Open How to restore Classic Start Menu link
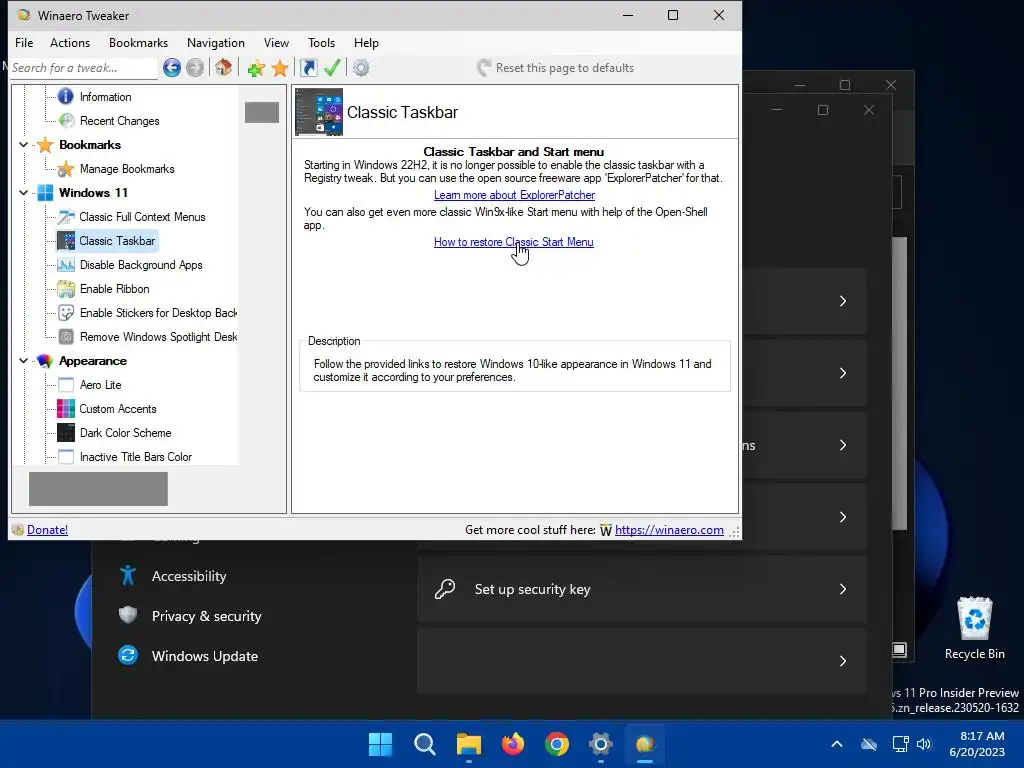This screenshot has width=1024, height=768. tap(513, 242)
